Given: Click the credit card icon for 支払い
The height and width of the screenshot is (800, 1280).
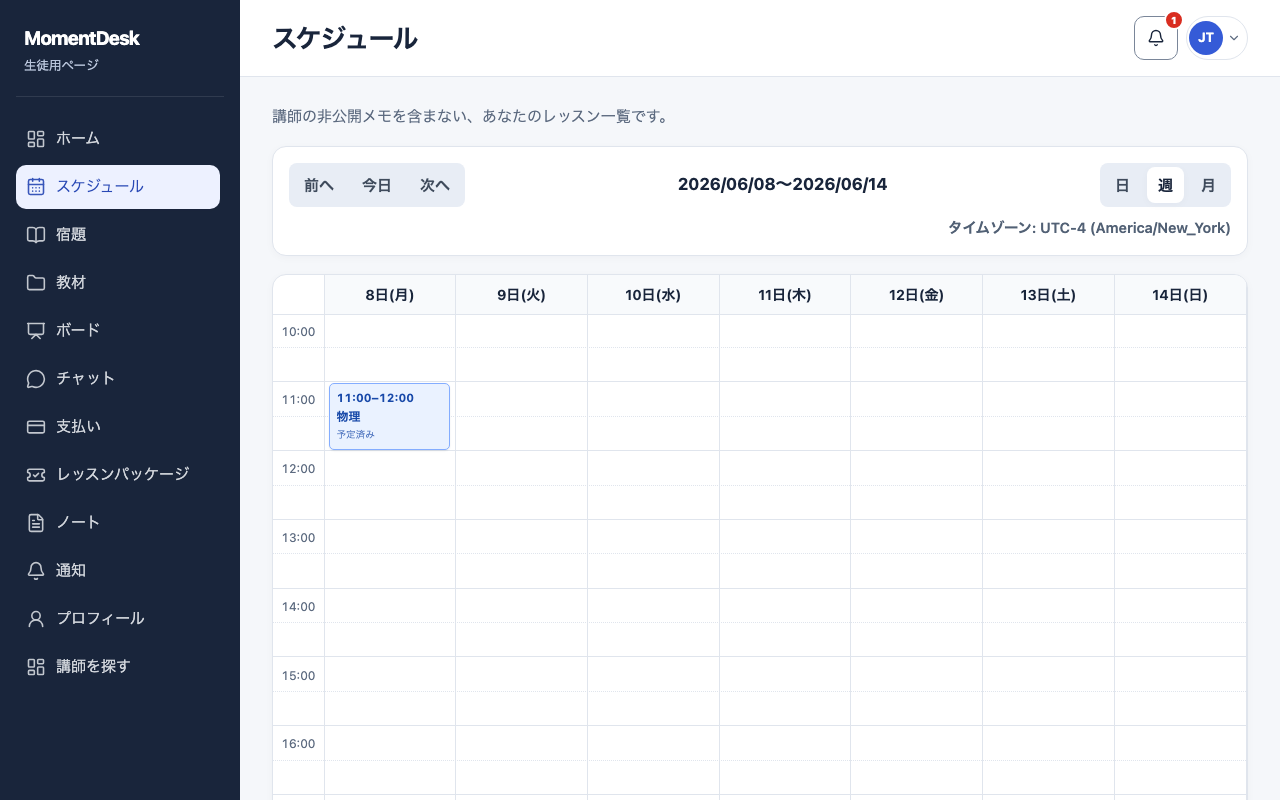Looking at the screenshot, I should click(36, 427).
